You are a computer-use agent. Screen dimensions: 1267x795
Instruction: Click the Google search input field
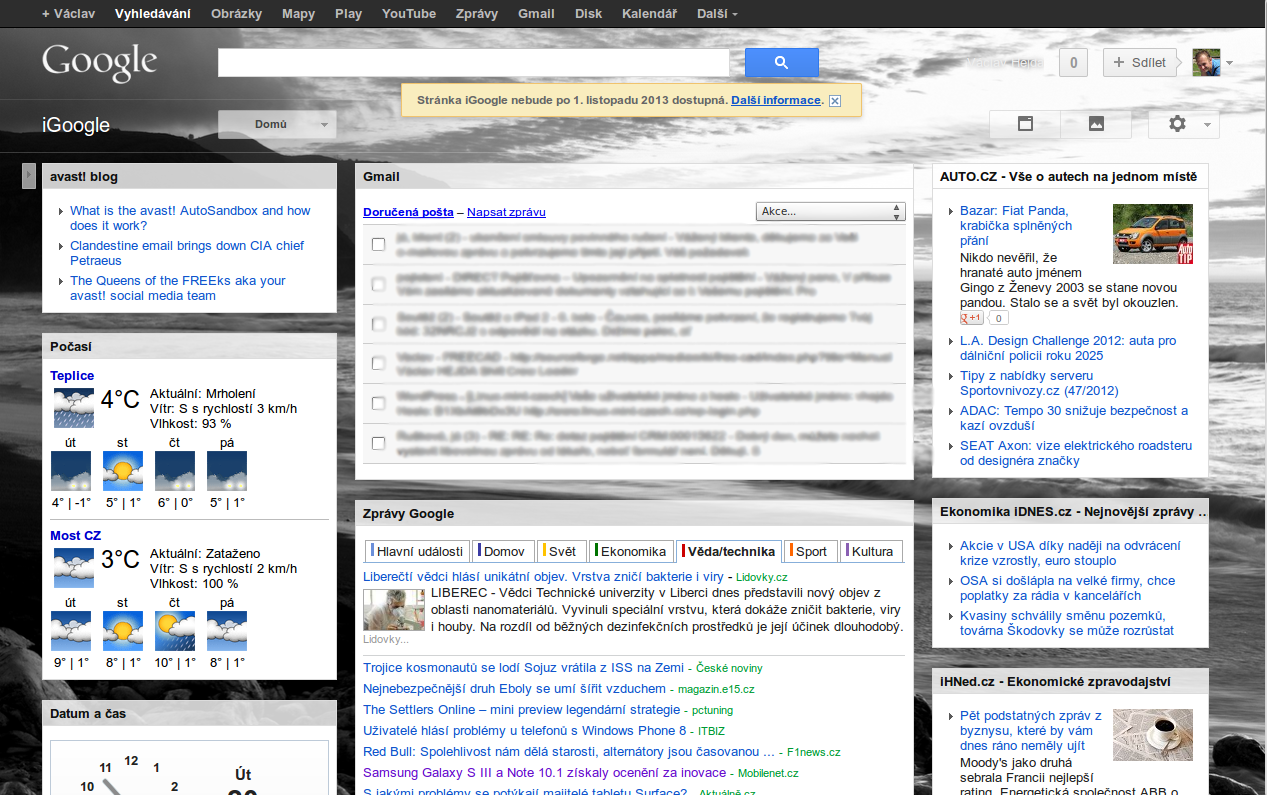(x=474, y=63)
